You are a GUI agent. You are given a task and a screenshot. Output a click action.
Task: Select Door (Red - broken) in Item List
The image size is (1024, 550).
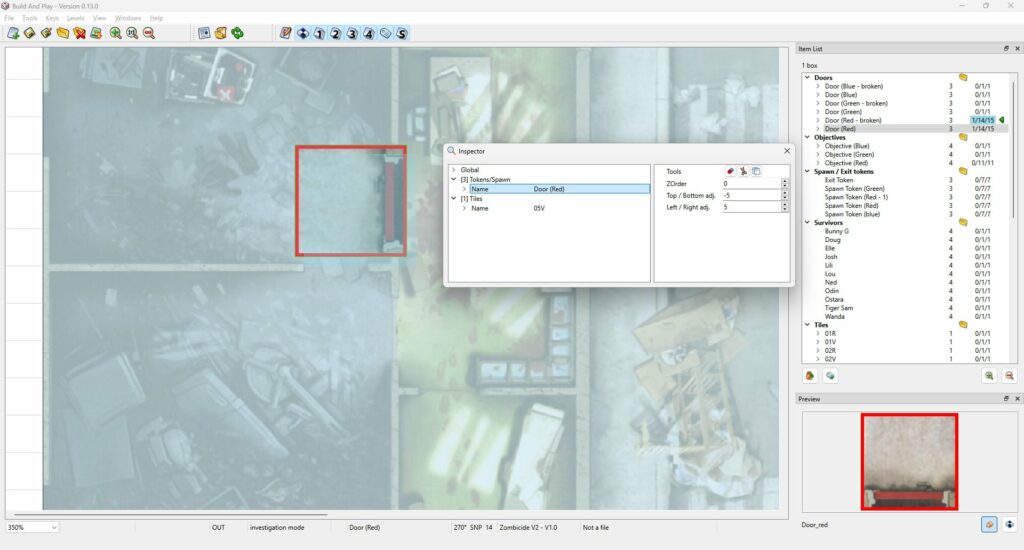pos(853,120)
